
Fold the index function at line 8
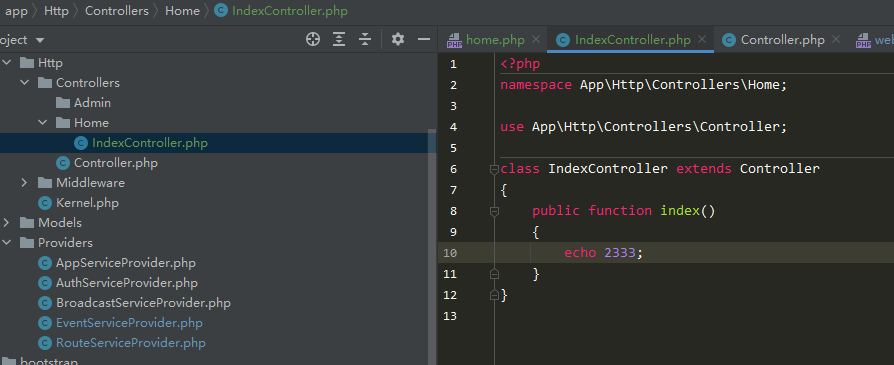click(x=494, y=211)
